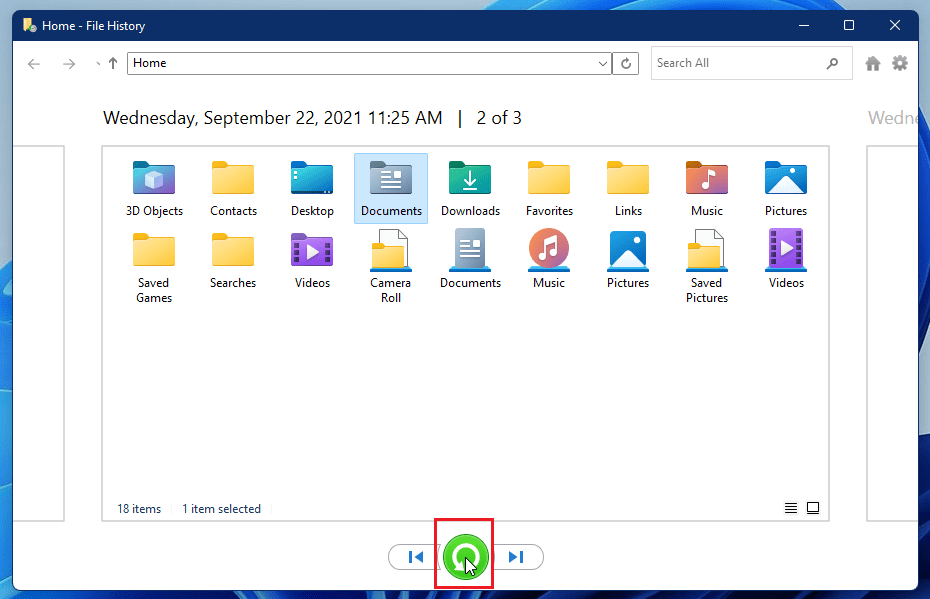Select the Desktop folder
Viewport: 930px width, 599px height.
pos(312,189)
